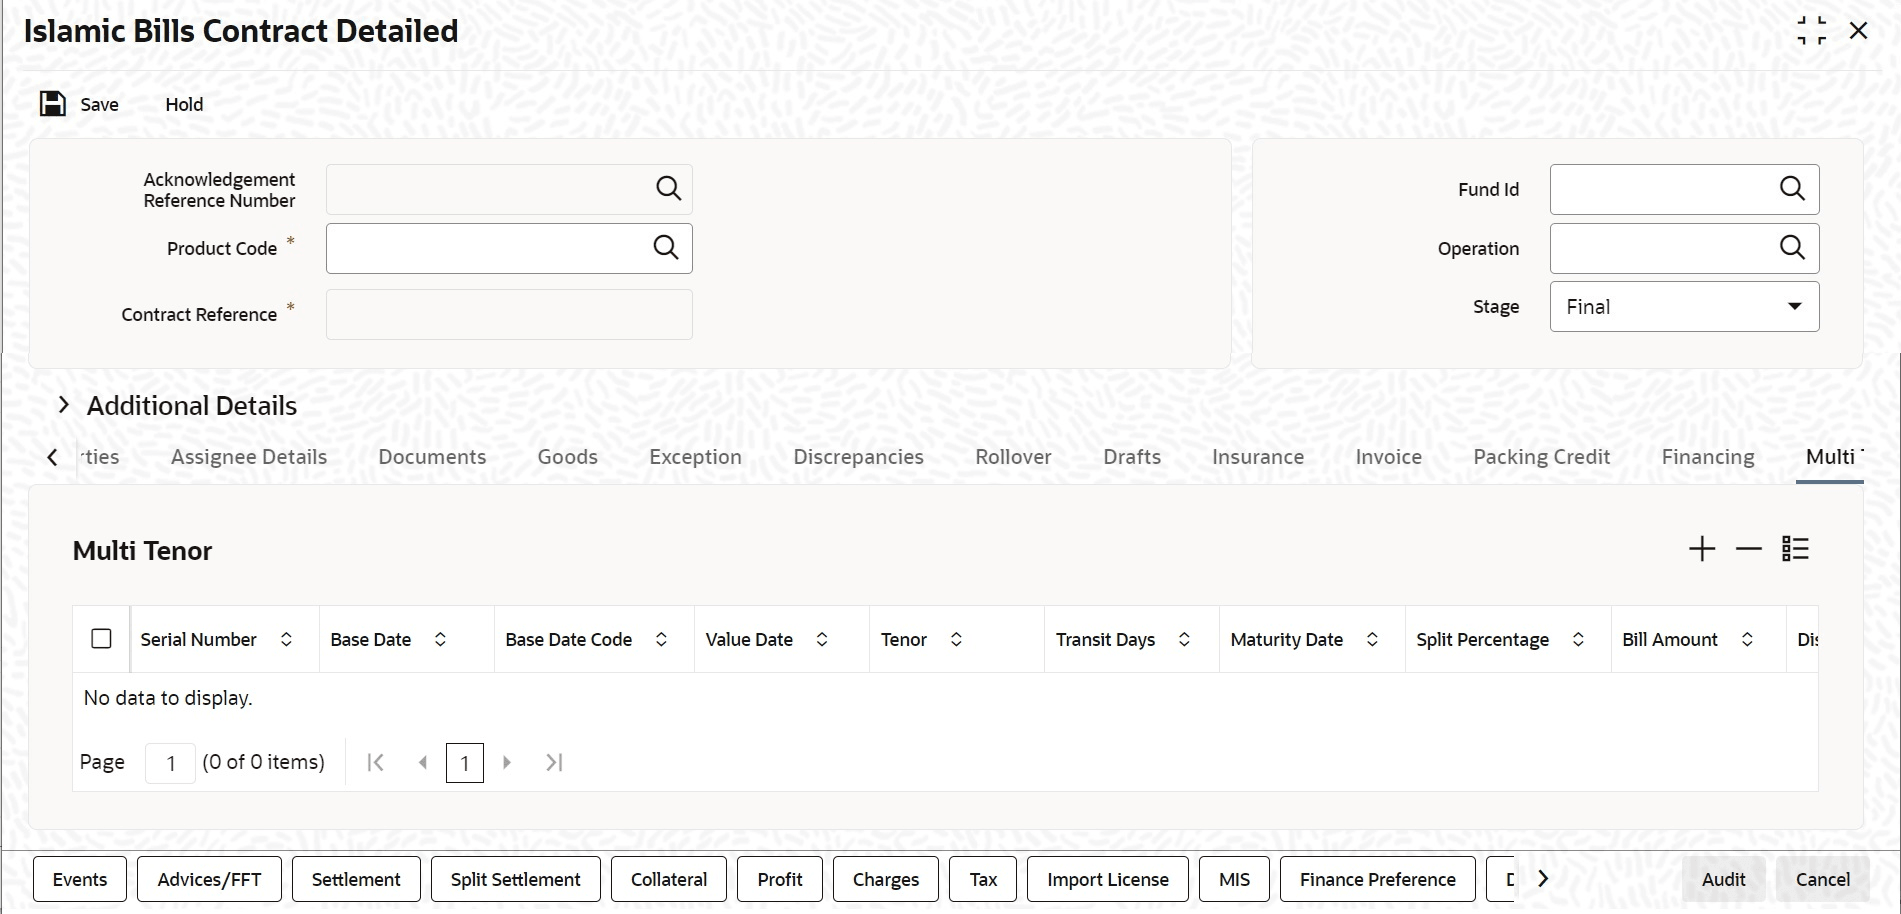Click the Save disk icon

(52, 104)
